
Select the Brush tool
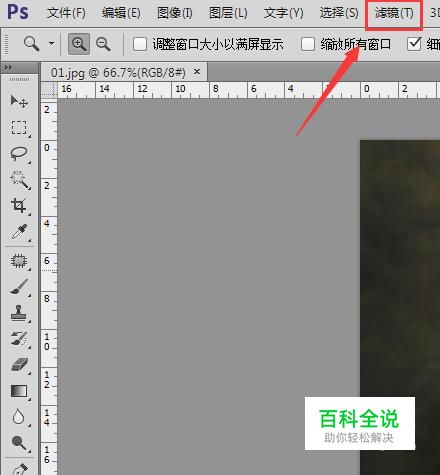[x=19, y=287]
